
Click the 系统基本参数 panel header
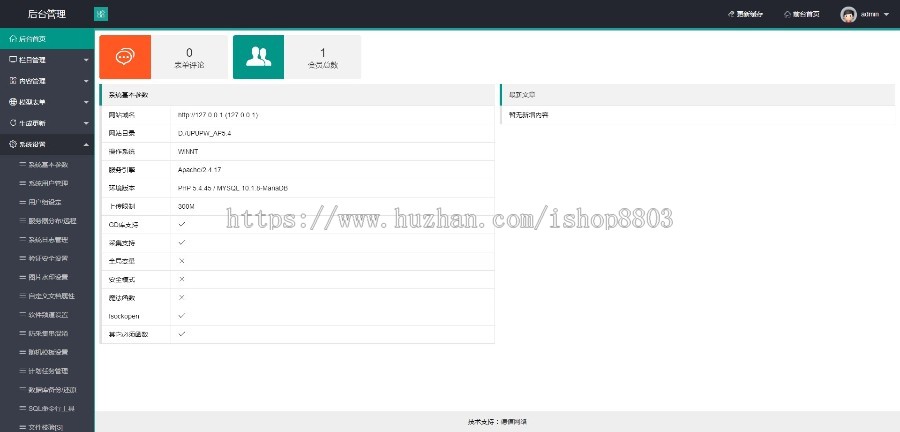pyautogui.click(x=297, y=95)
